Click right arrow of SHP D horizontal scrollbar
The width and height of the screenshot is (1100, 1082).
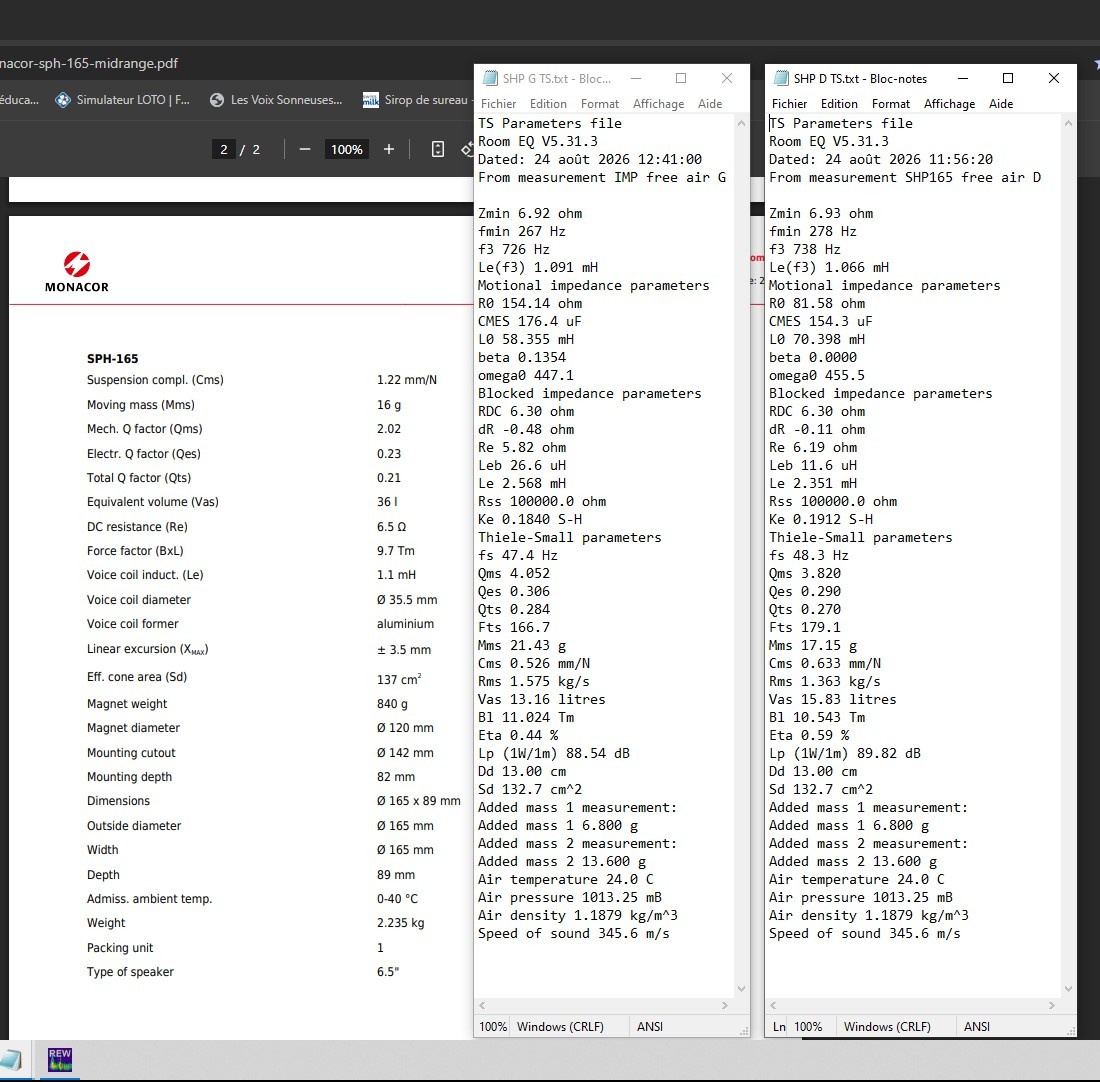pyautogui.click(x=1051, y=1006)
